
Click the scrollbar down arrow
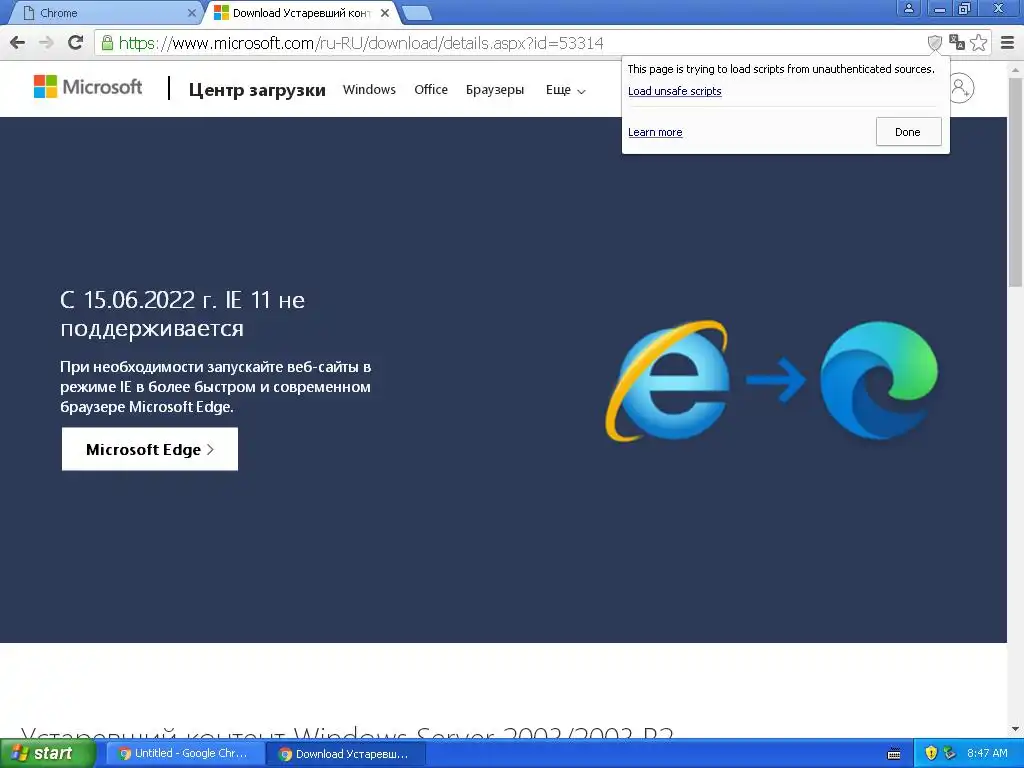click(x=1016, y=729)
